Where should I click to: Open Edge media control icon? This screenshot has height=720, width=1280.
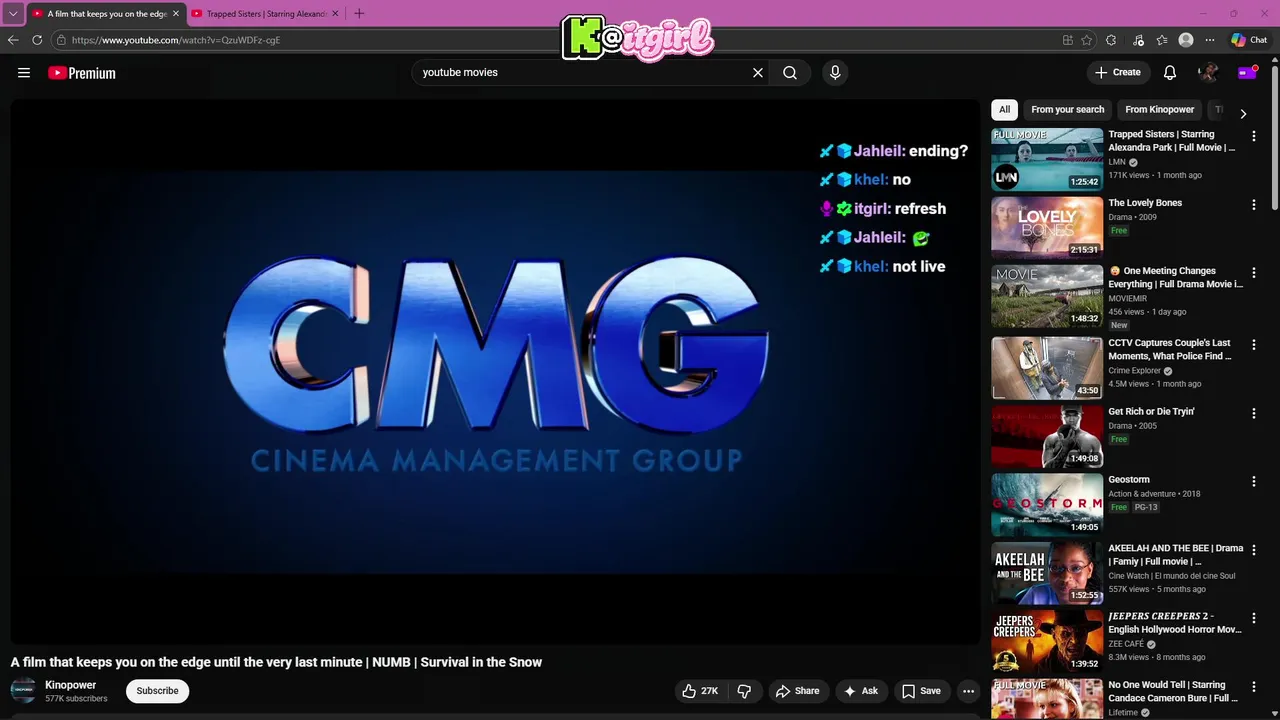(x=1138, y=40)
